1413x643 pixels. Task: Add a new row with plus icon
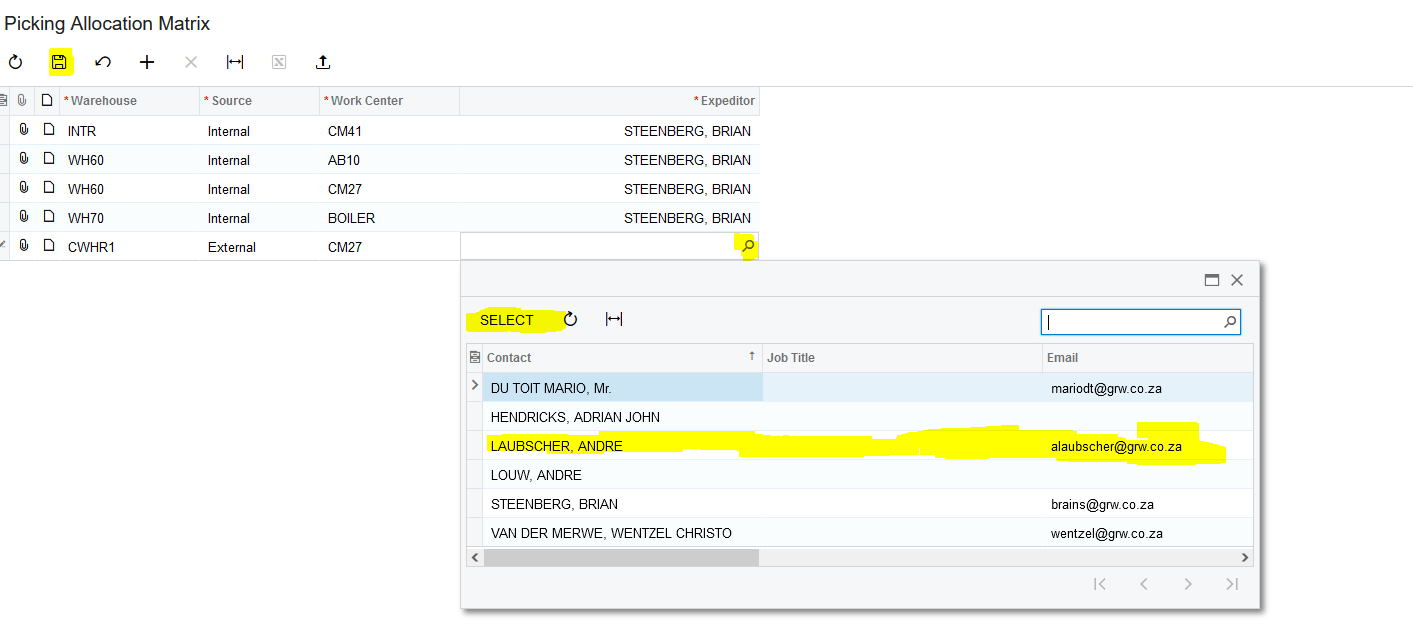pos(147,62)
